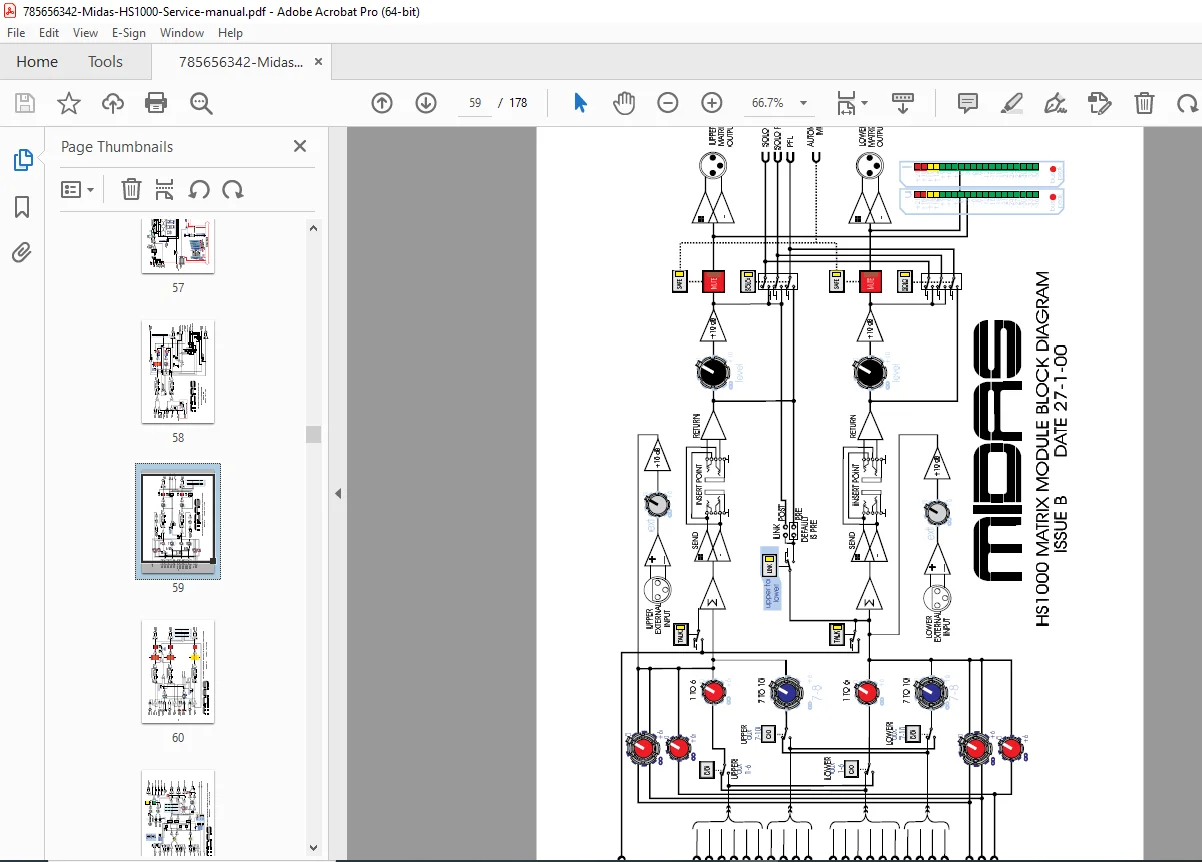Add a comment with speech bubble icon
1202x862 pixels.
coord(967,103)
